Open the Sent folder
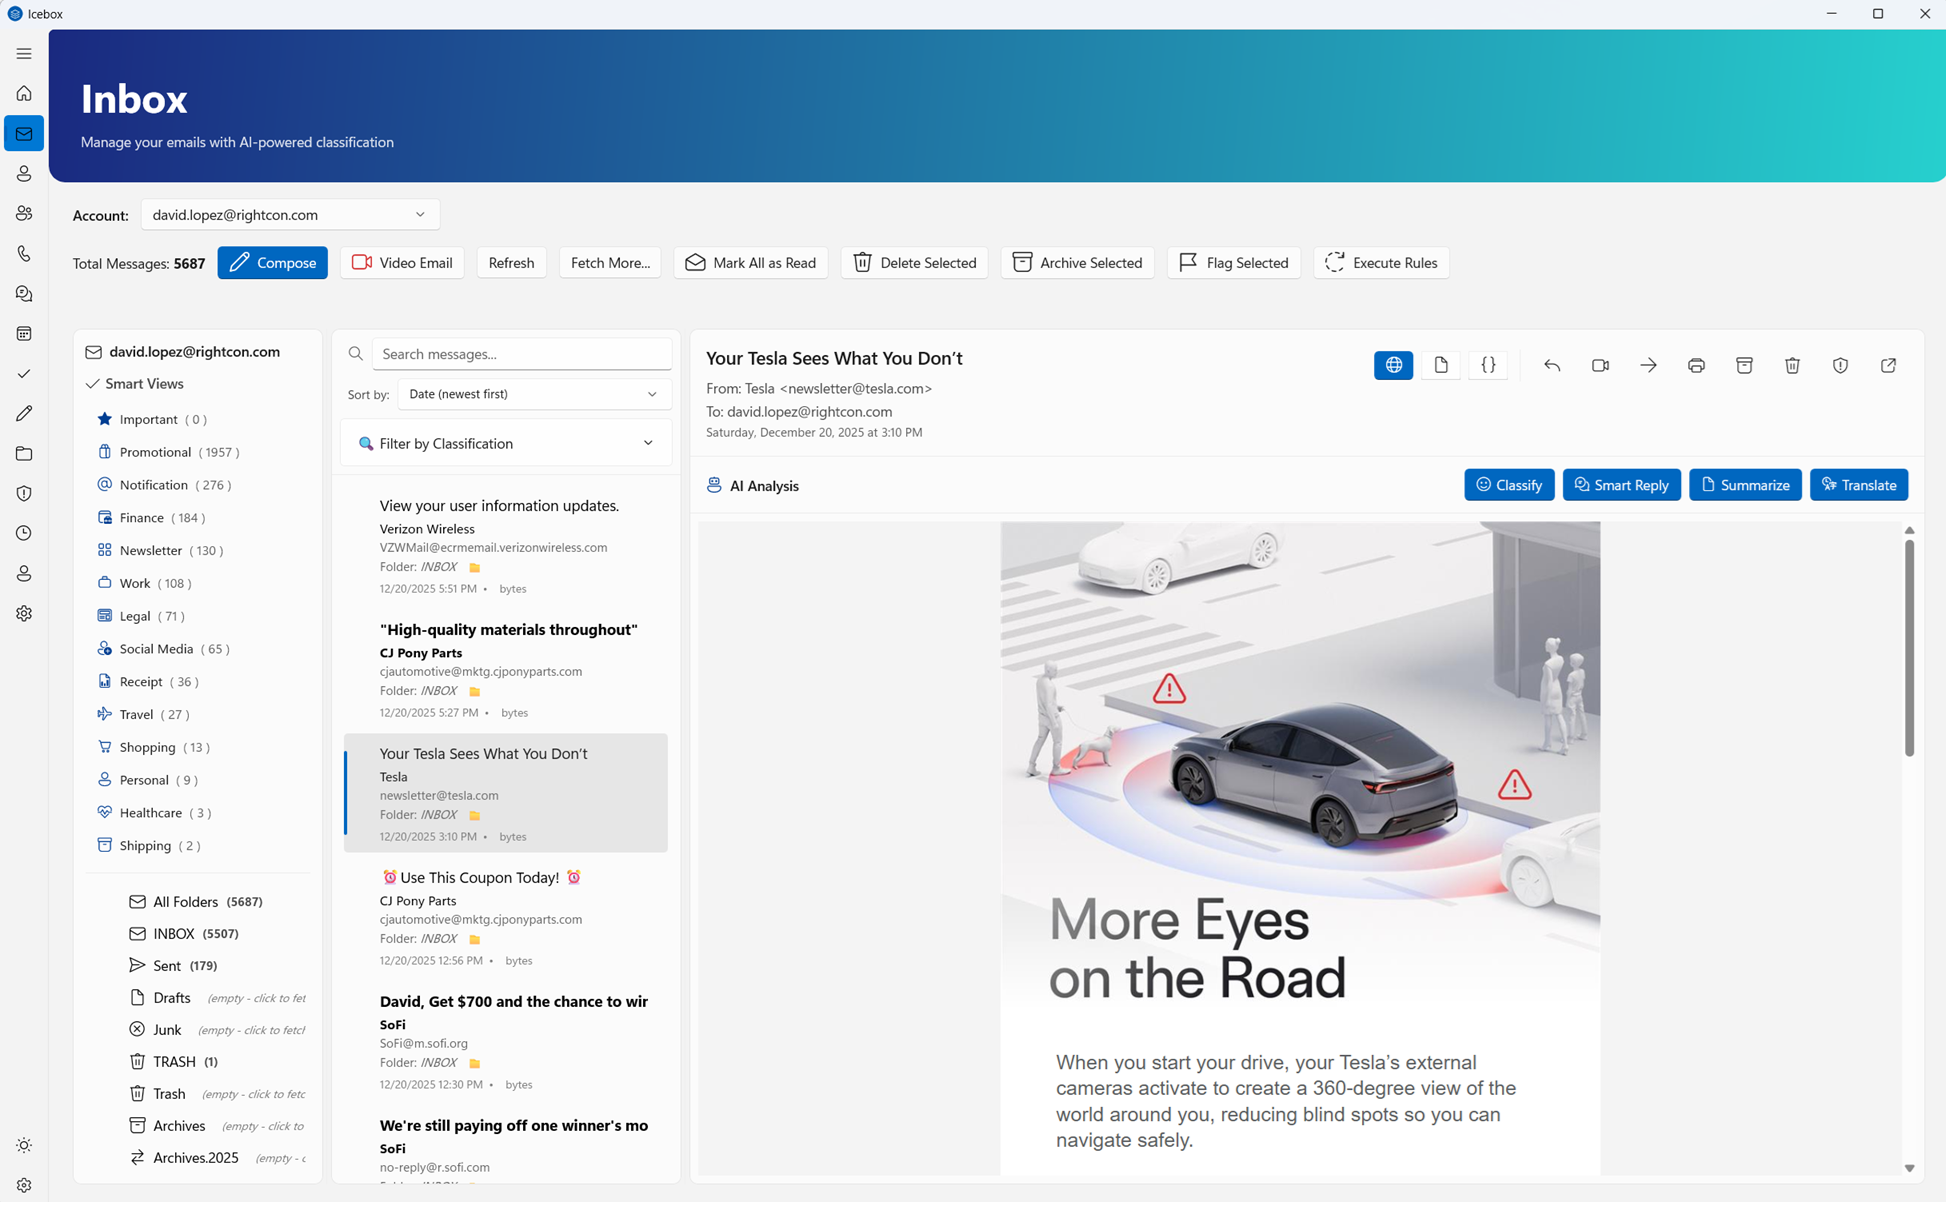 (x=167, y=966)
